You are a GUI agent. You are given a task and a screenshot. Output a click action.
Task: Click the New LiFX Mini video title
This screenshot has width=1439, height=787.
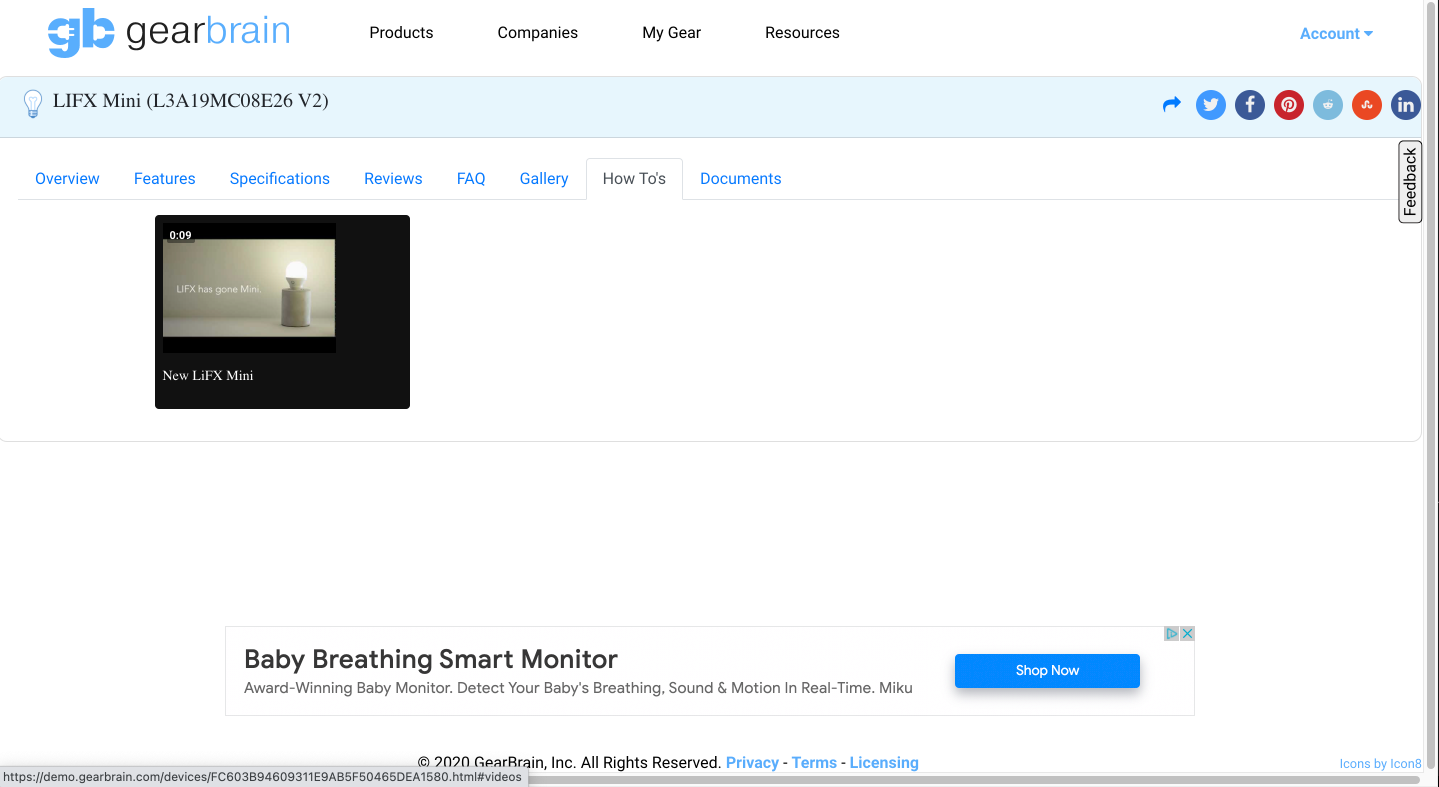(x=208, y=376)
